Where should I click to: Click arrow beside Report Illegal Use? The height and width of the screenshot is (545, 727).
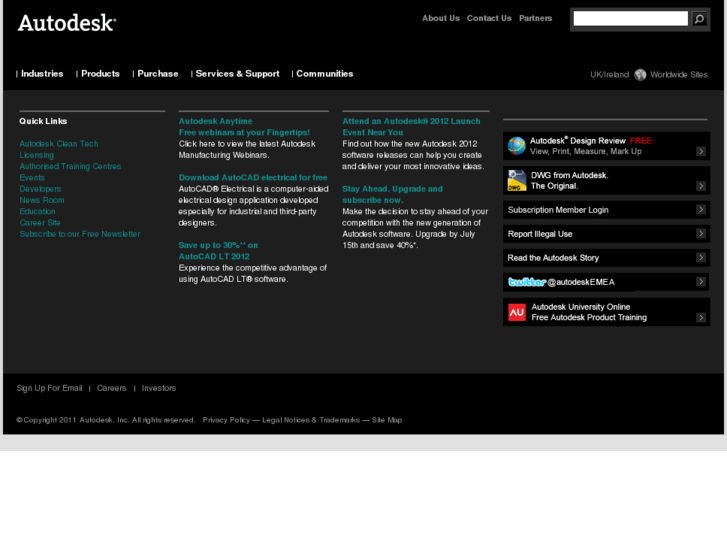(701, 233)
